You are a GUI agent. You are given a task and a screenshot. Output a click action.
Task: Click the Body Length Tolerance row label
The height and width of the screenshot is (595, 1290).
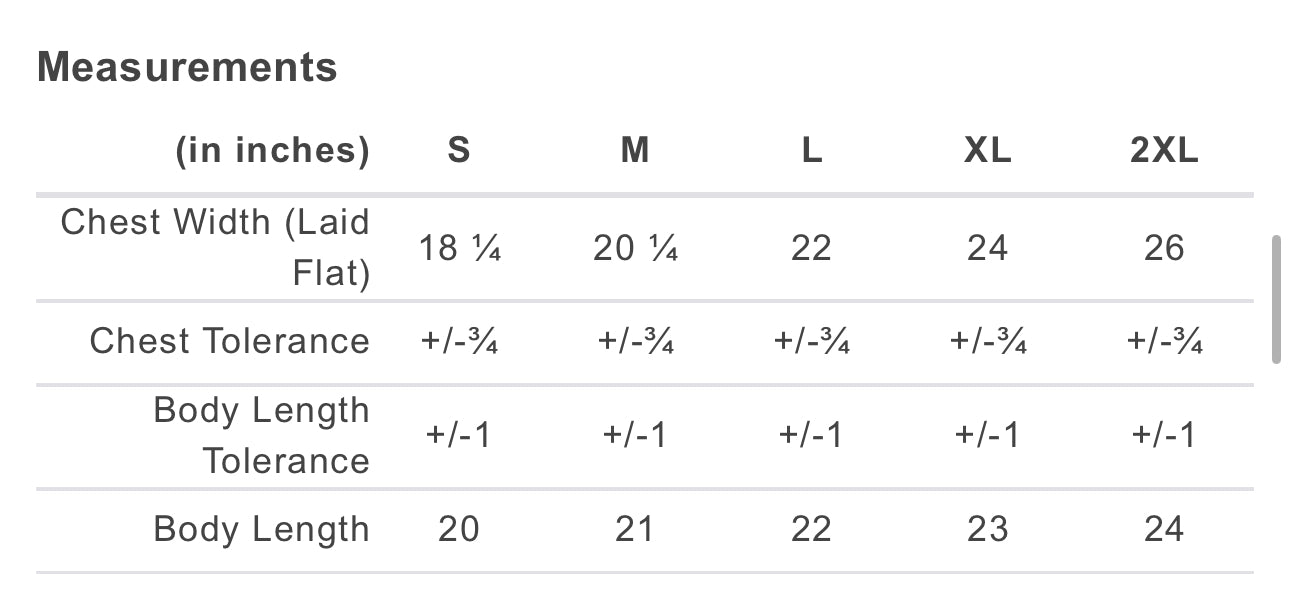261,435
